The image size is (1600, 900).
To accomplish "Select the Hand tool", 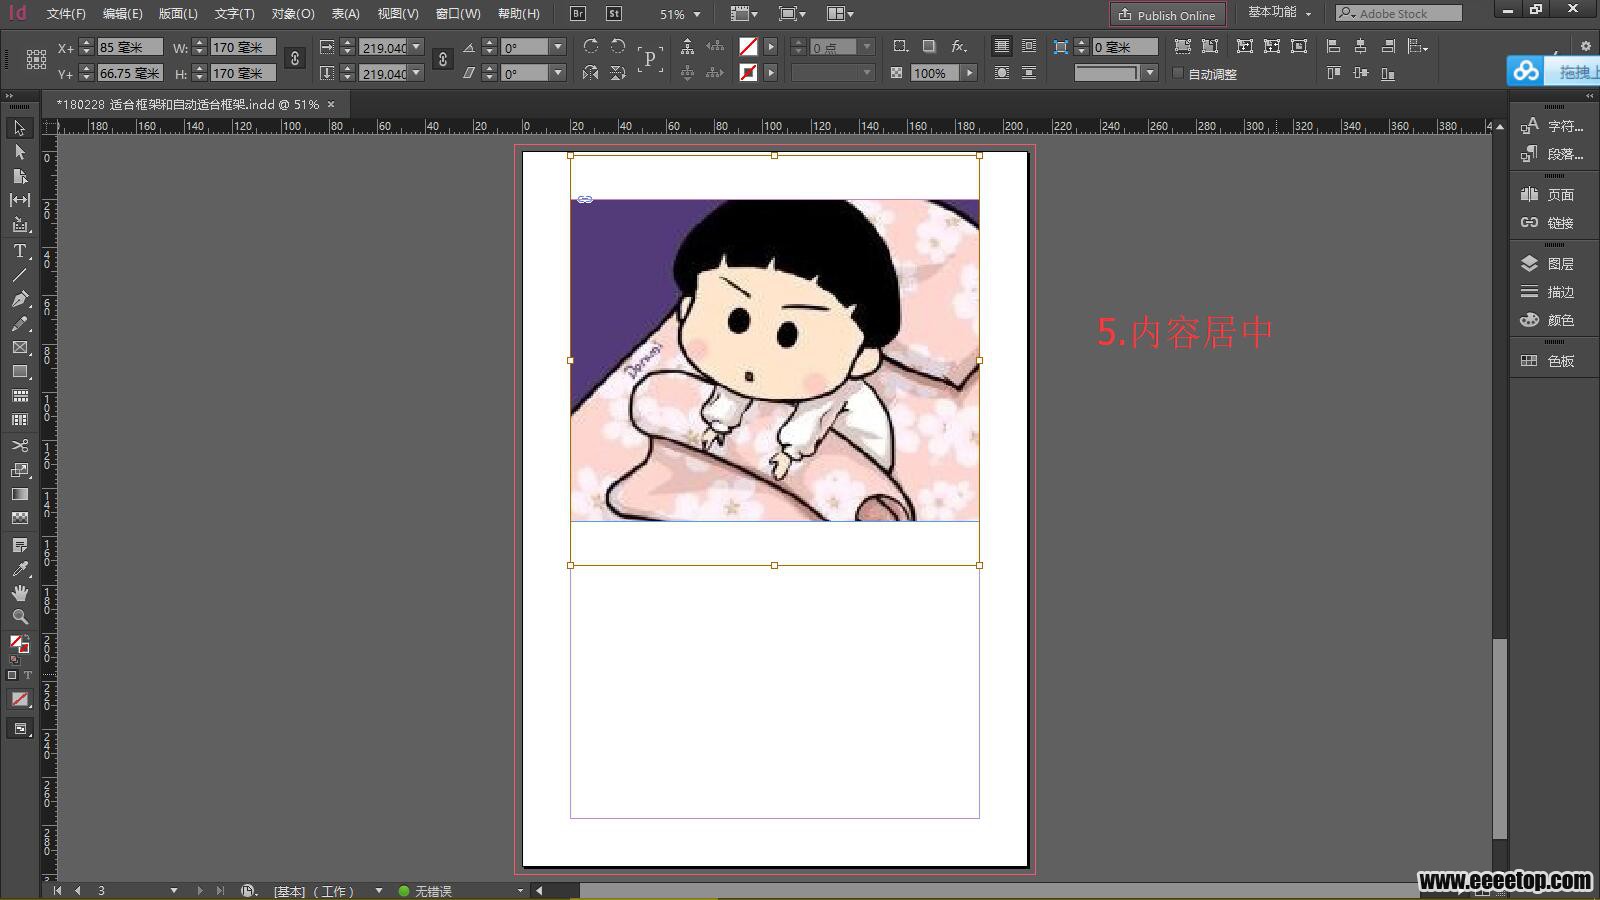I will click(19, 593).
